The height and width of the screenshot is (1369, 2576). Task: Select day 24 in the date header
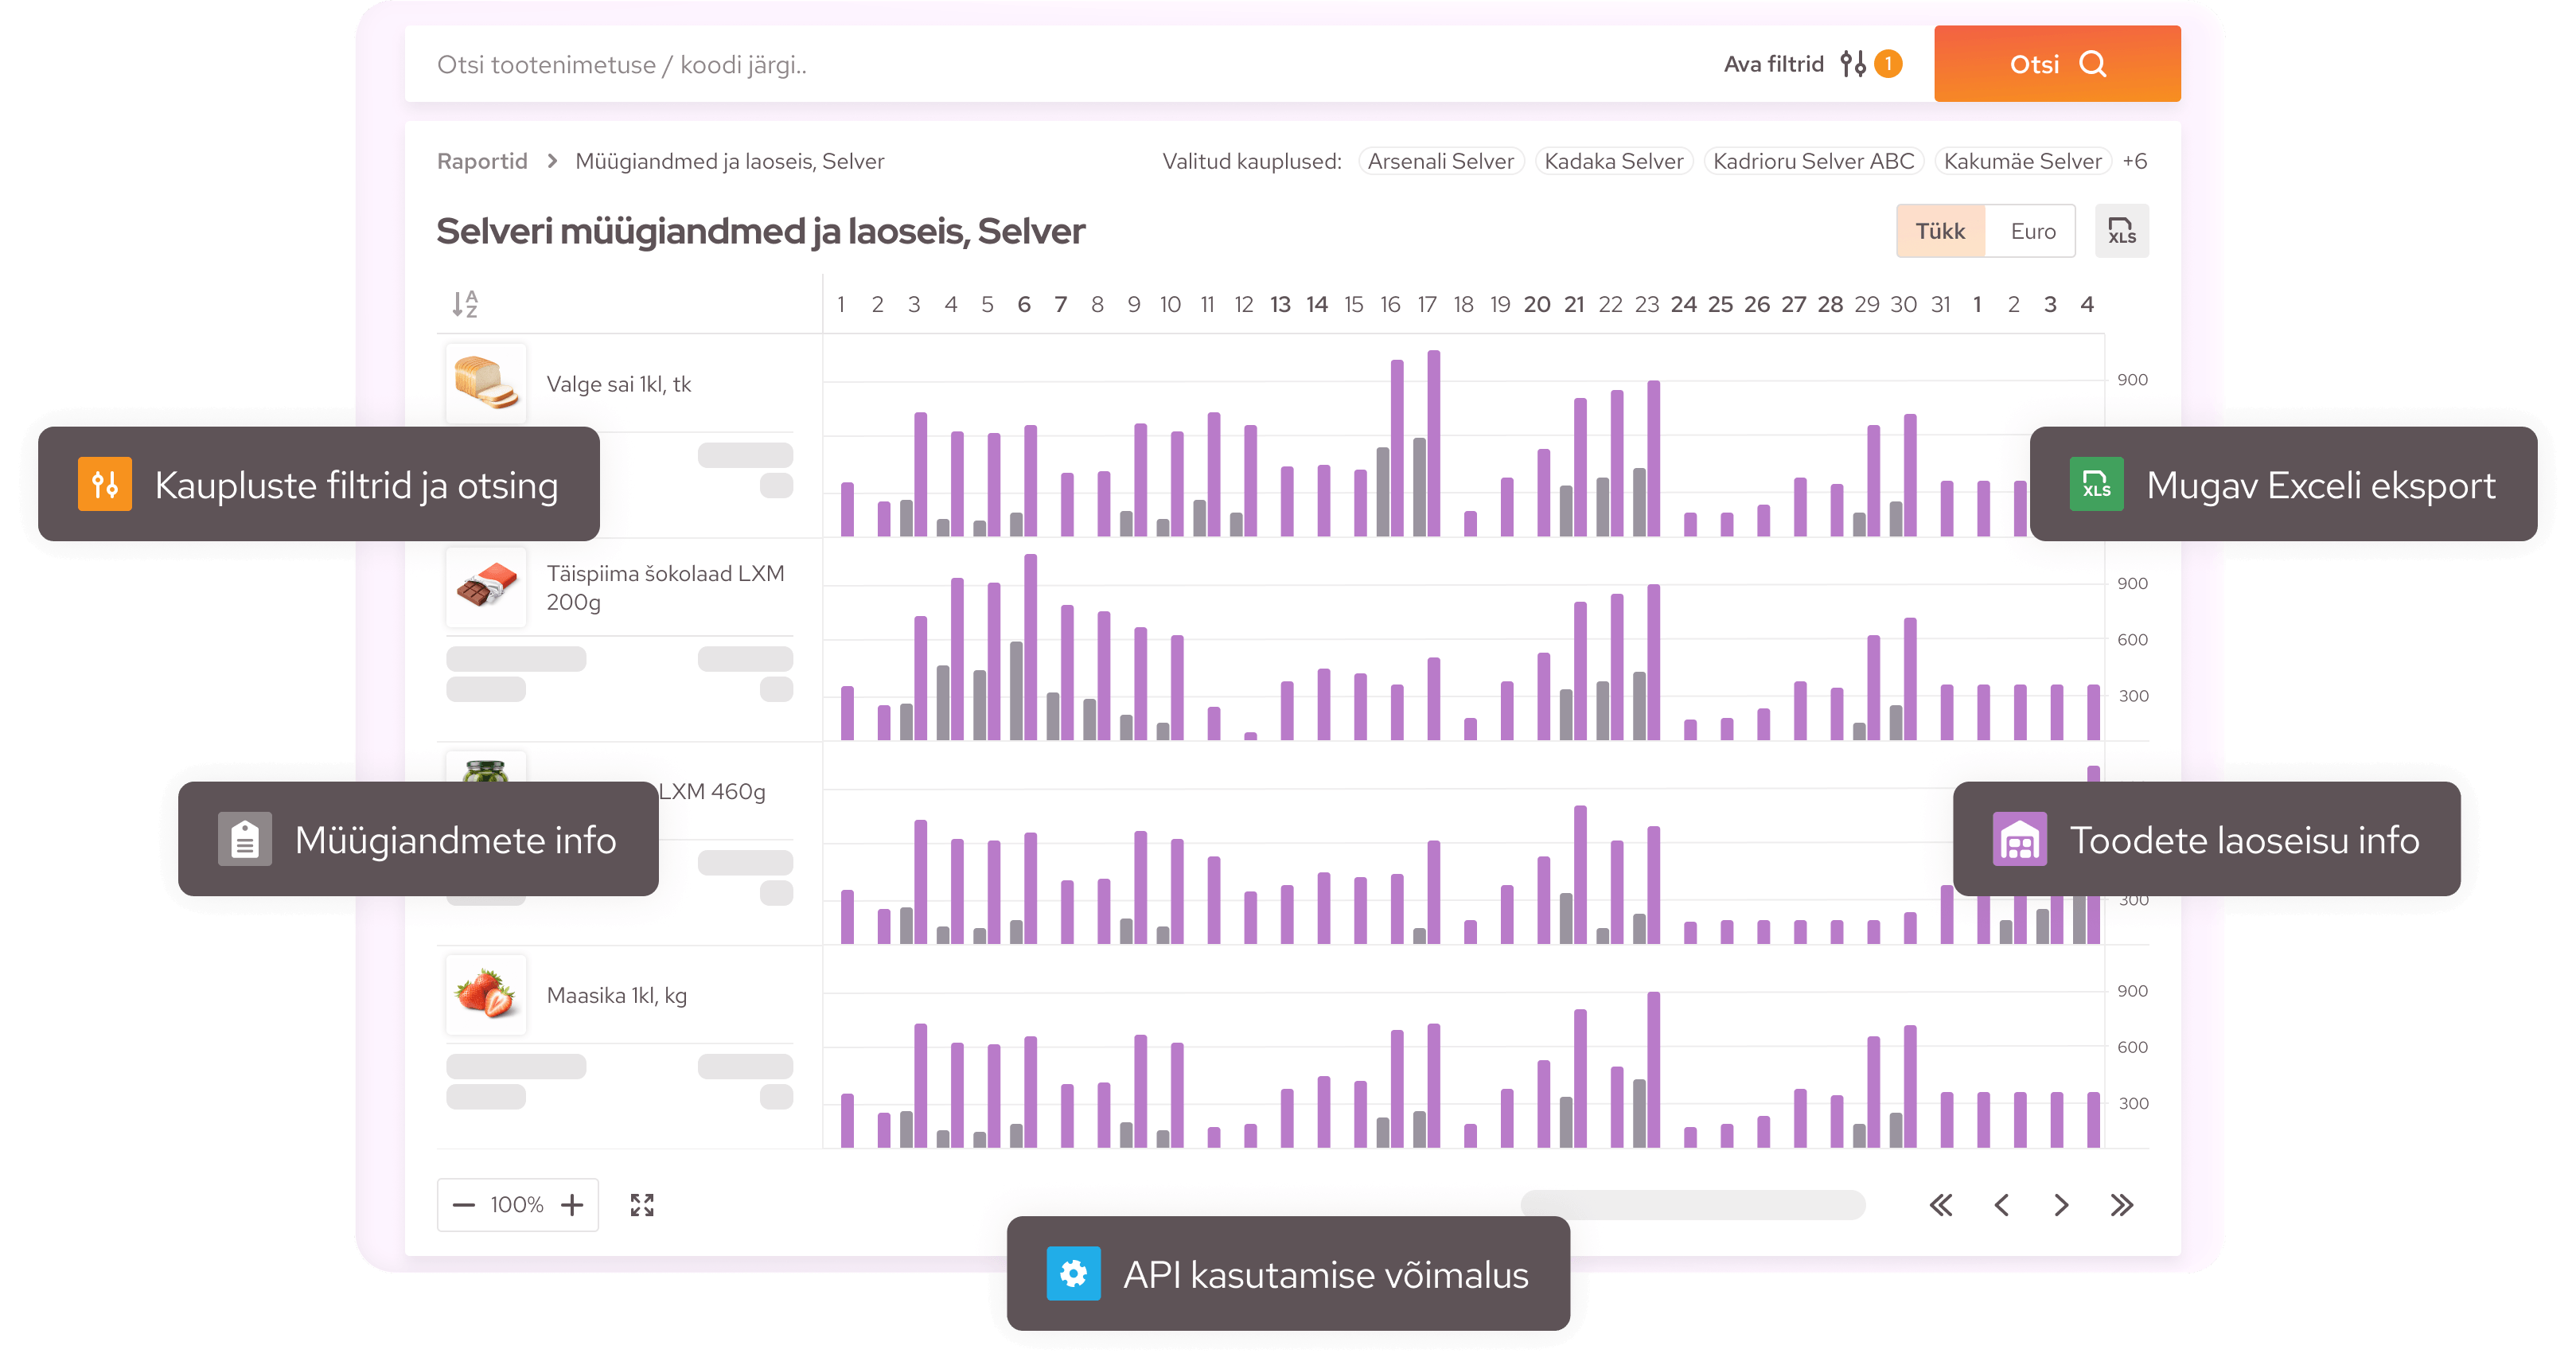[1683, 304]
